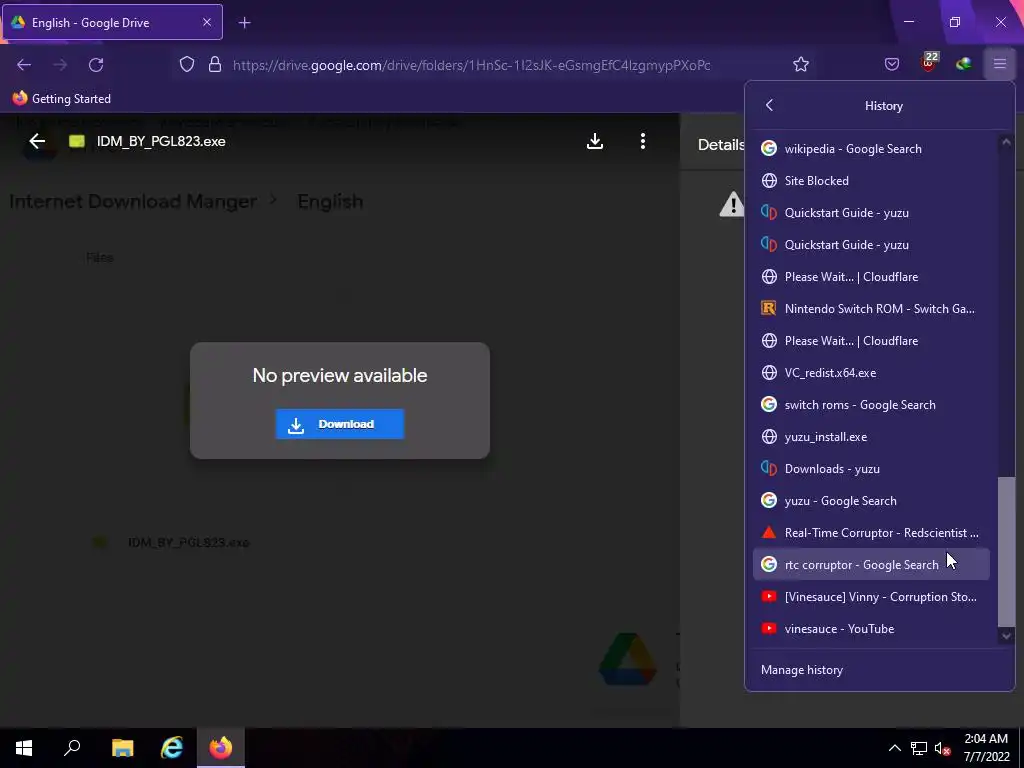Open '[Vinesauce] Vinny - Corruption Sto...' entry
Screen dimensions: 1024x768
click(x=871, y=596)
